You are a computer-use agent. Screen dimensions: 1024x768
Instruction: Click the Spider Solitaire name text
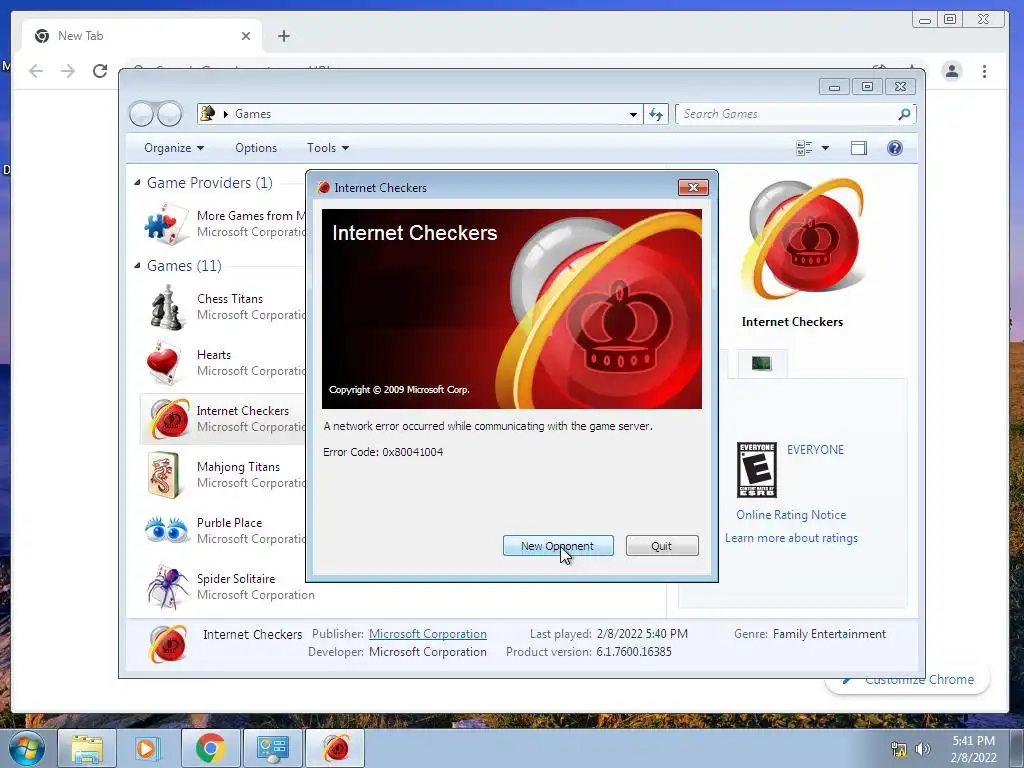click(236, 579)
